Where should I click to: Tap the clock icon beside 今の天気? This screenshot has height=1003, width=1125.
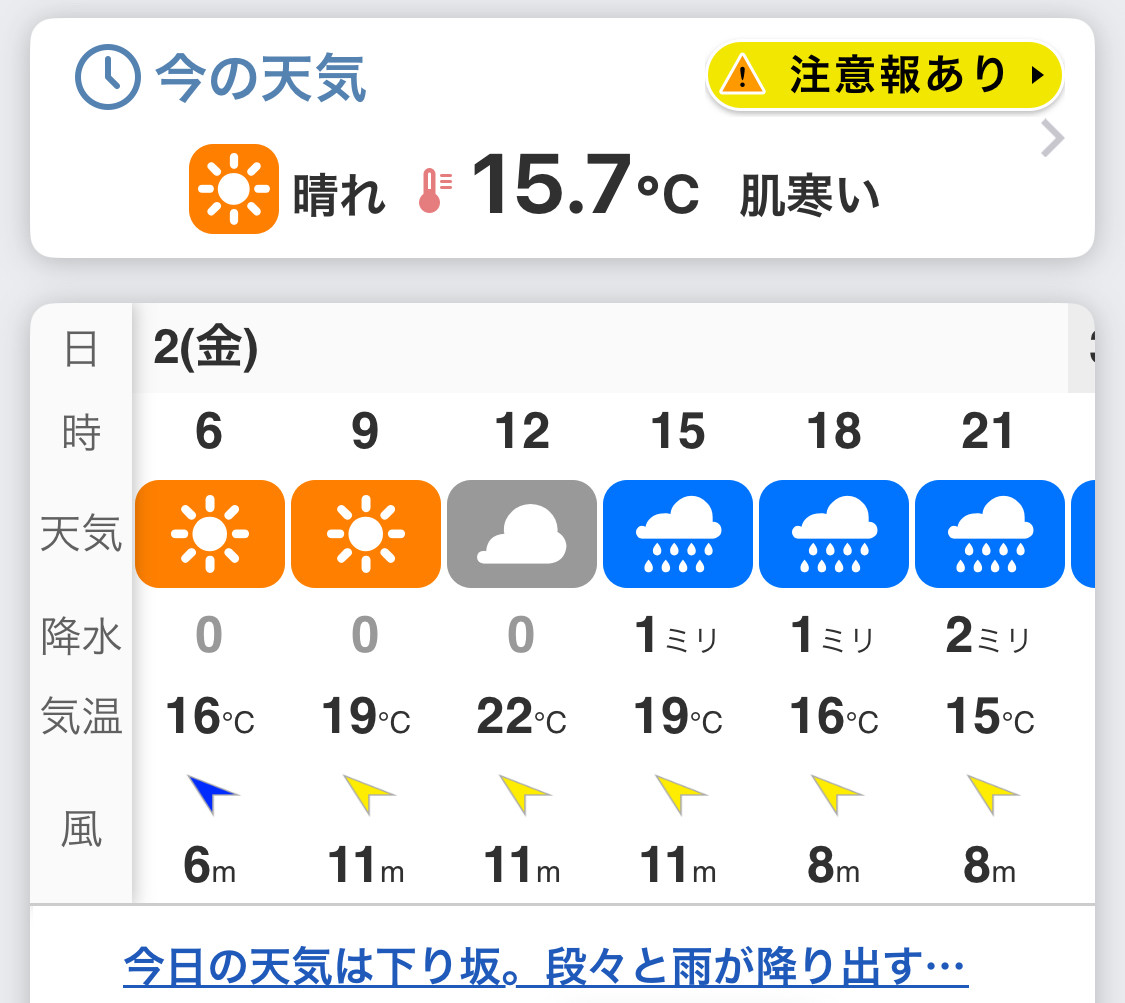pos(108,77)
